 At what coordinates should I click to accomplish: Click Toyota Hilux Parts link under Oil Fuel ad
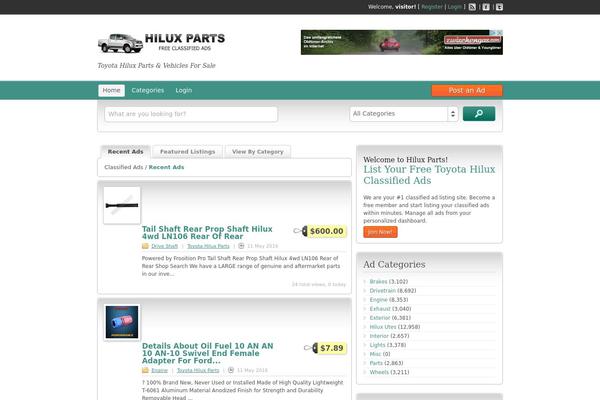click(198, 370)
